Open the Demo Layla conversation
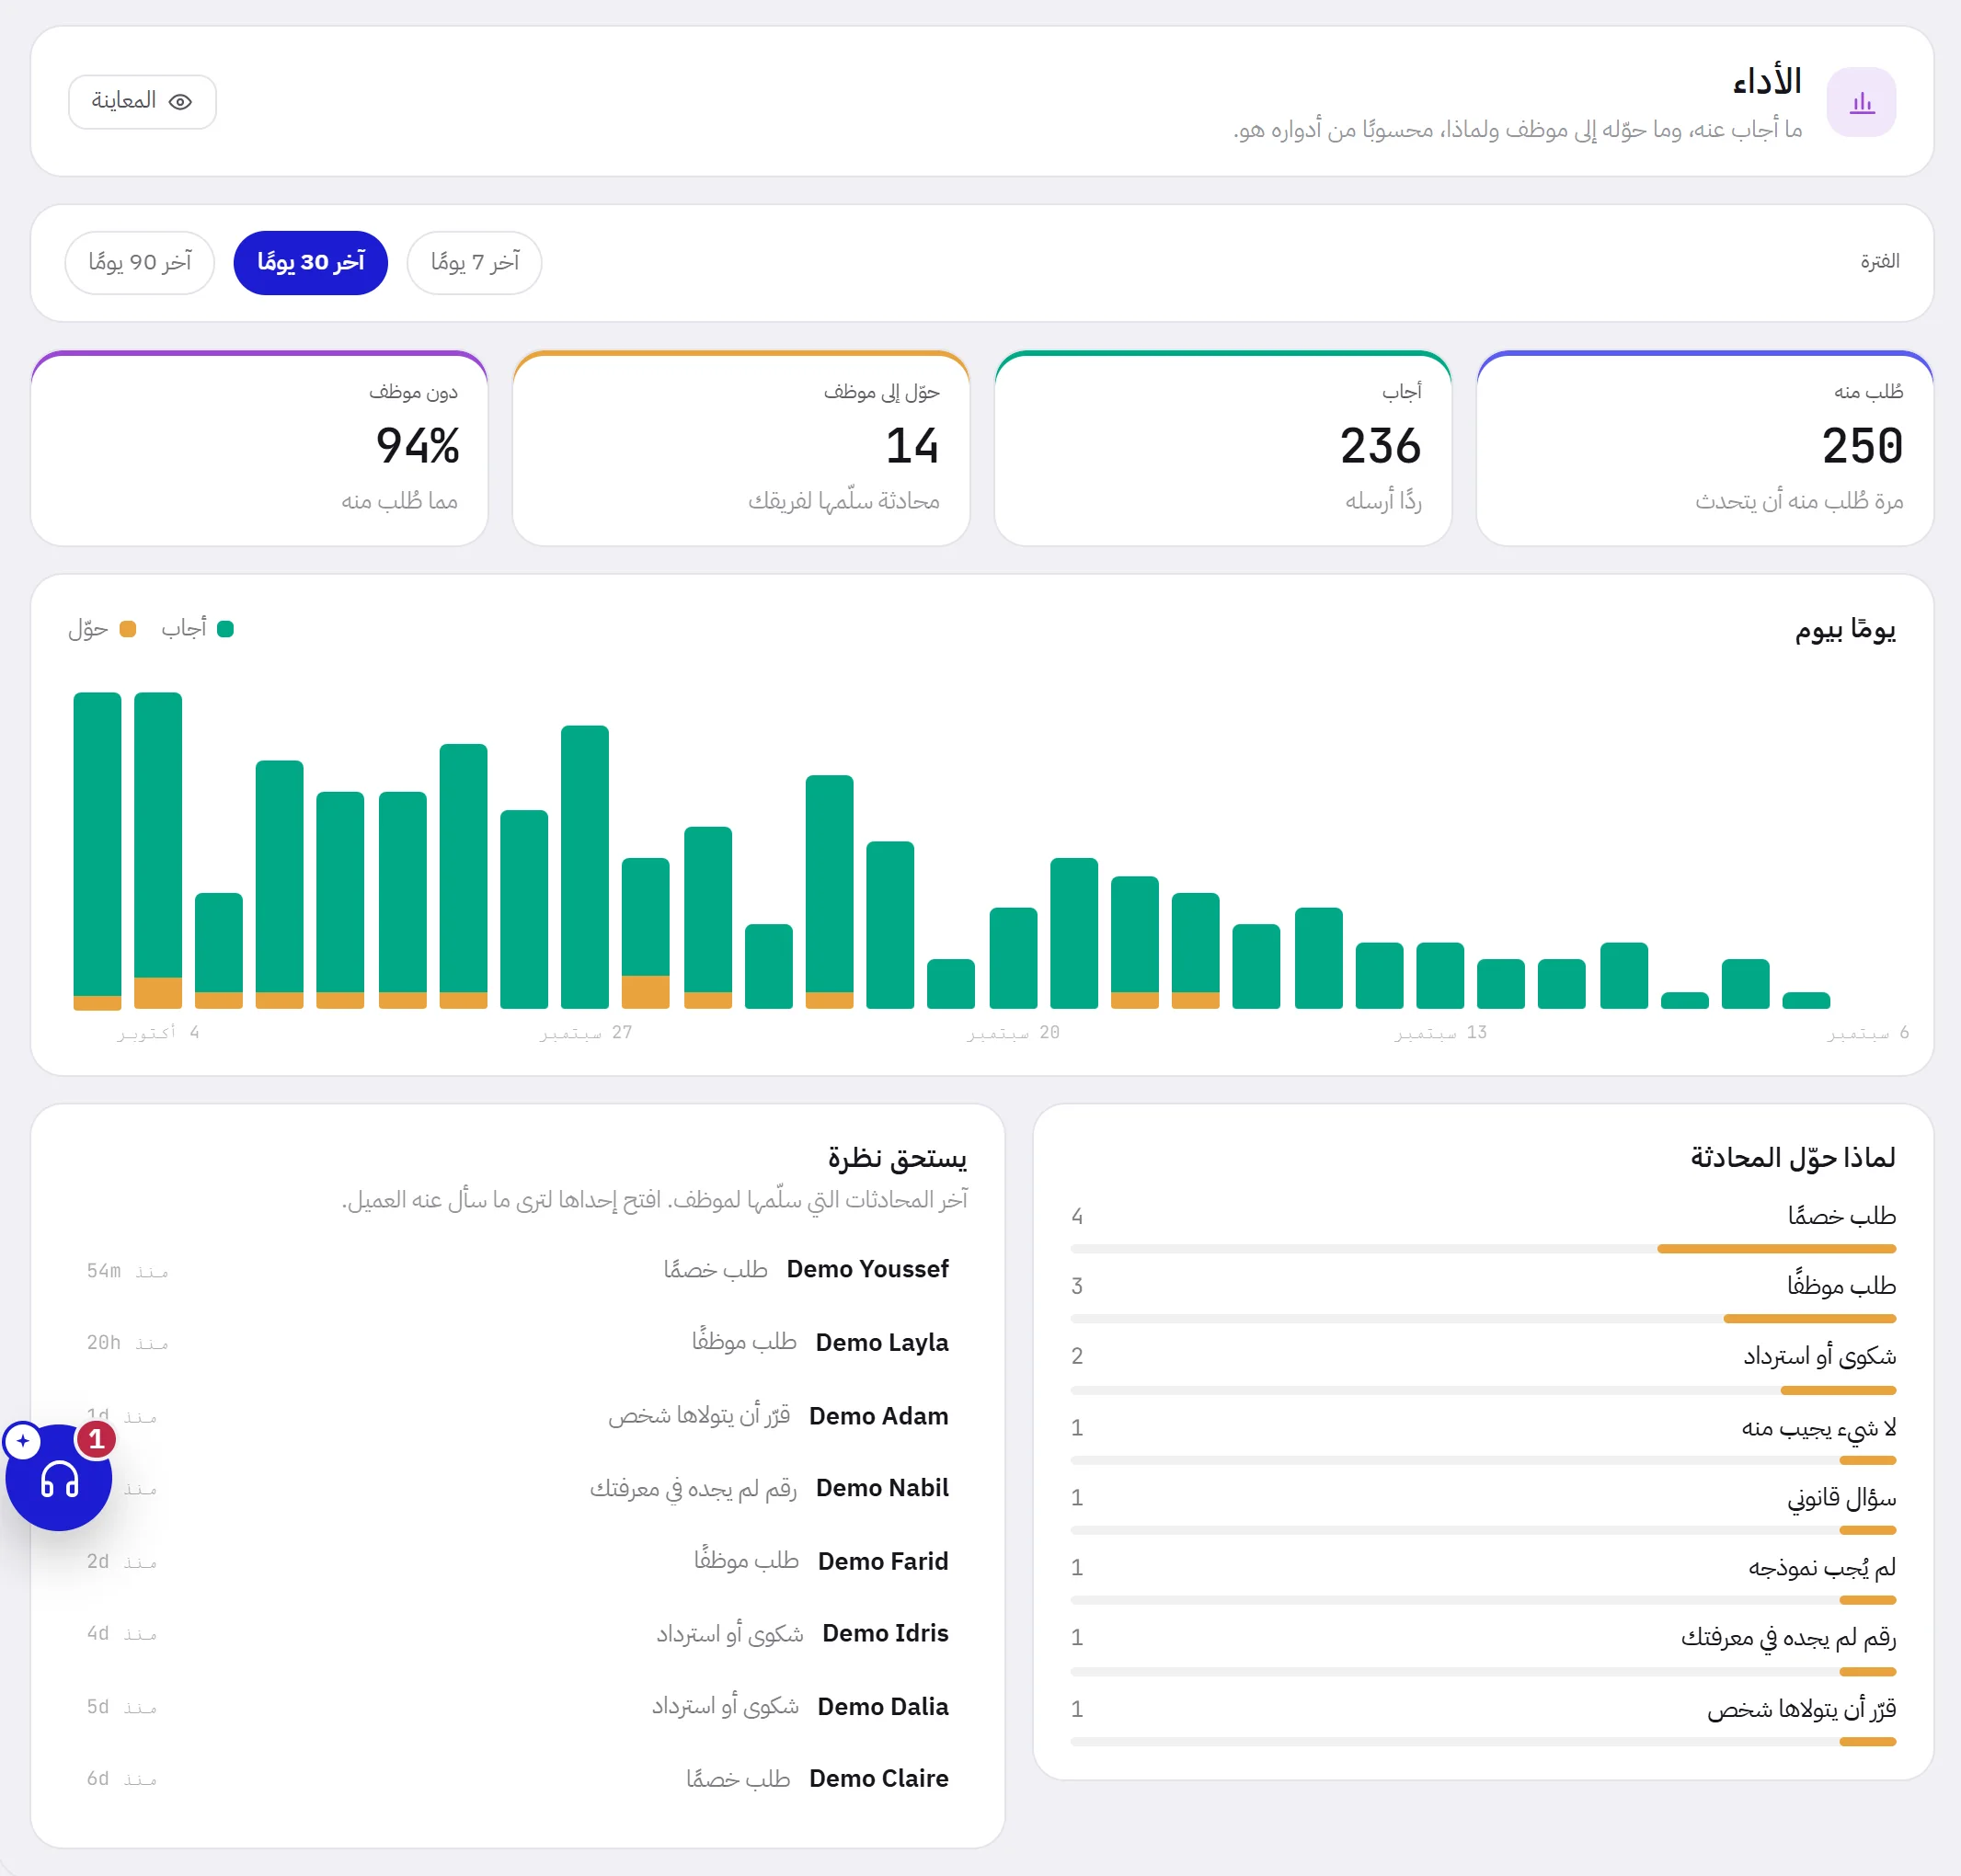1961x1876 pixels. (518, 1343)
